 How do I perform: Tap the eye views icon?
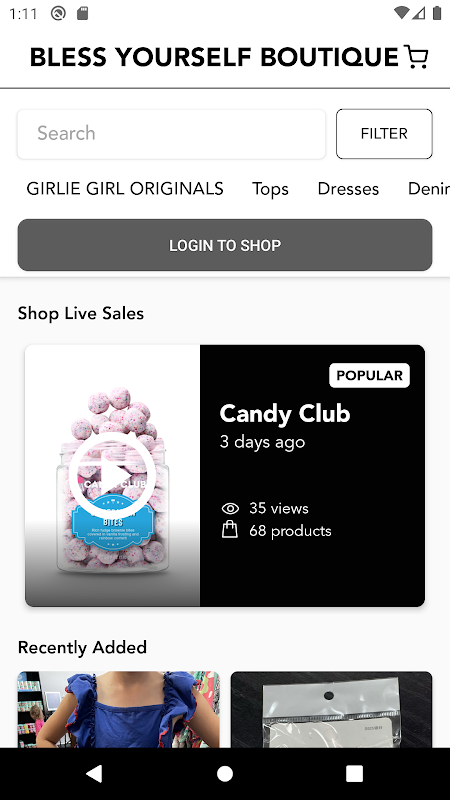[x=230, y=508]
